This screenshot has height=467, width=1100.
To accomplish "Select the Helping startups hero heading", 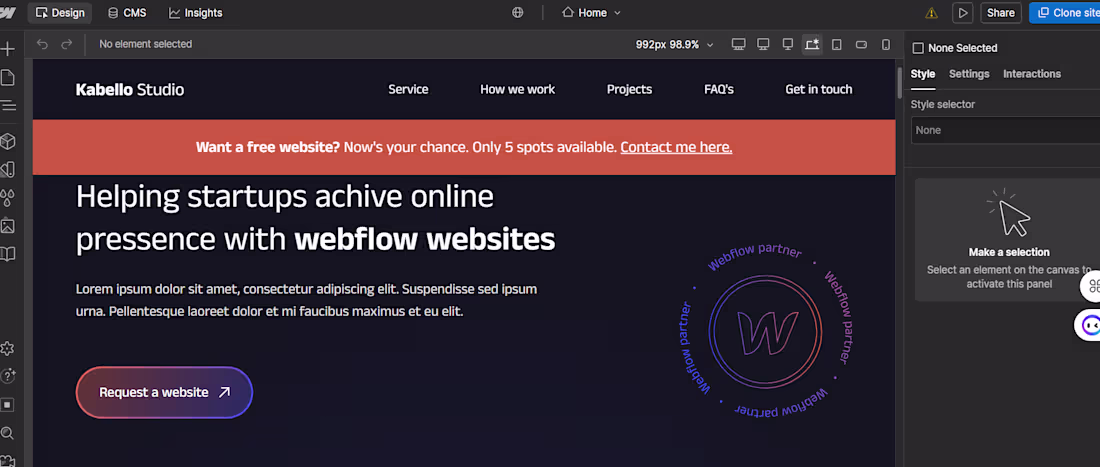I will pyautogui.click(x=316, y=218).
